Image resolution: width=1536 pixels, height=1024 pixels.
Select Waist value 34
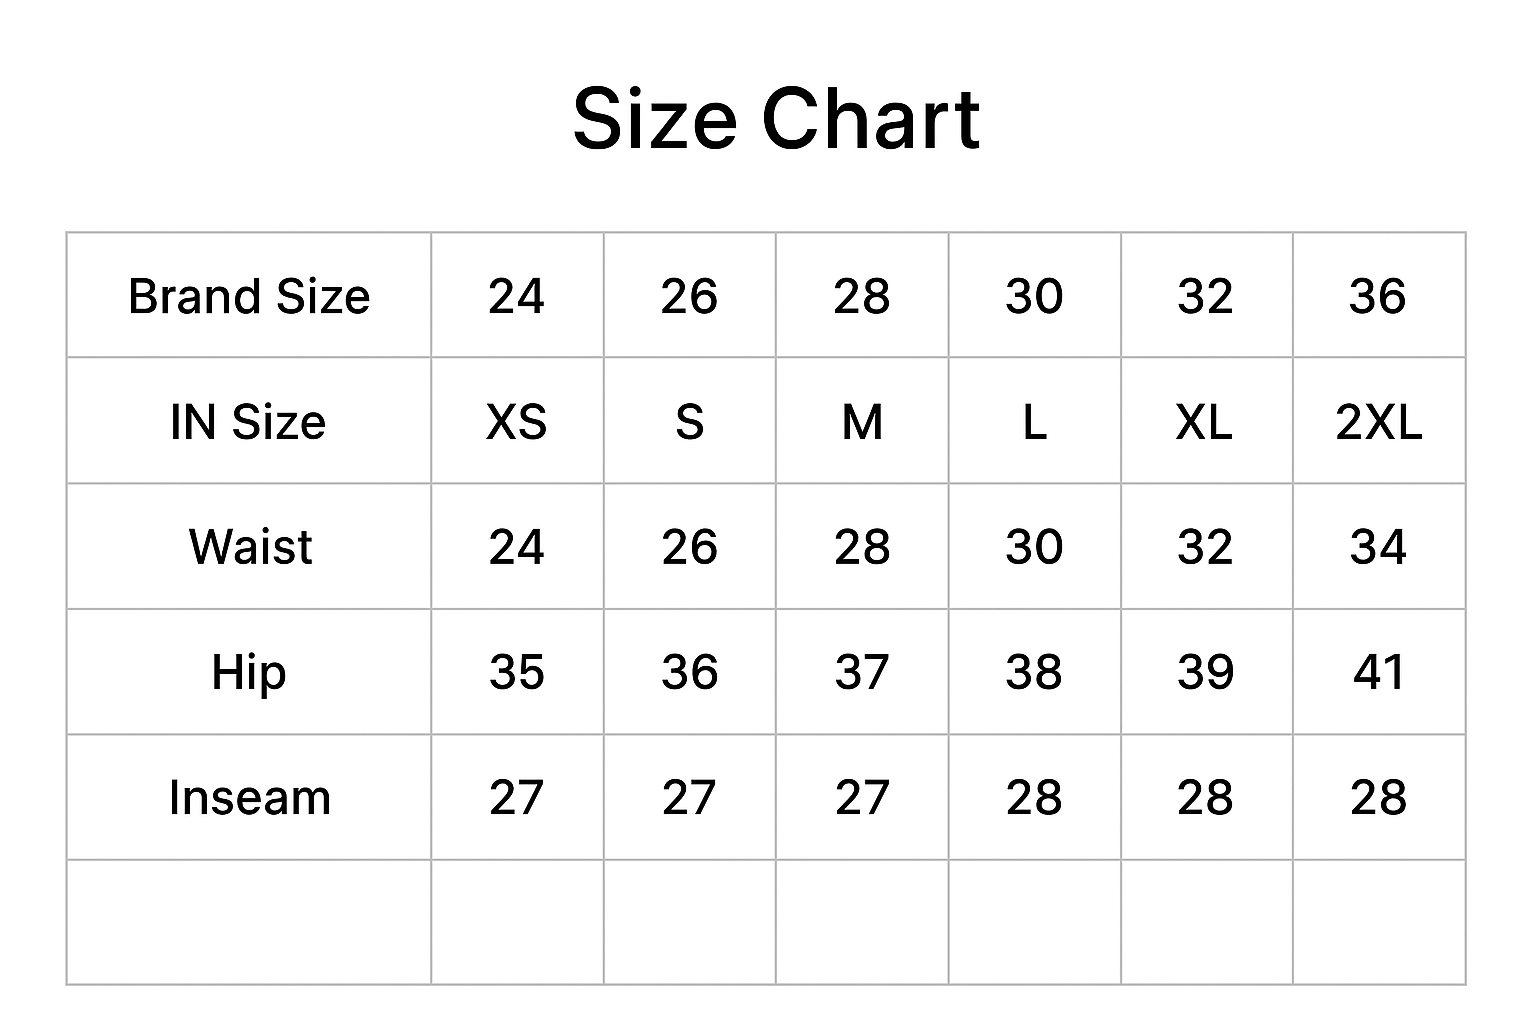point(1378,547)
